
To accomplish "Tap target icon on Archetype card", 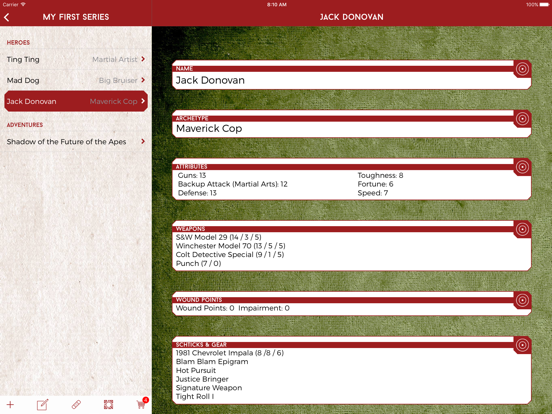I will tap(522, 119).
